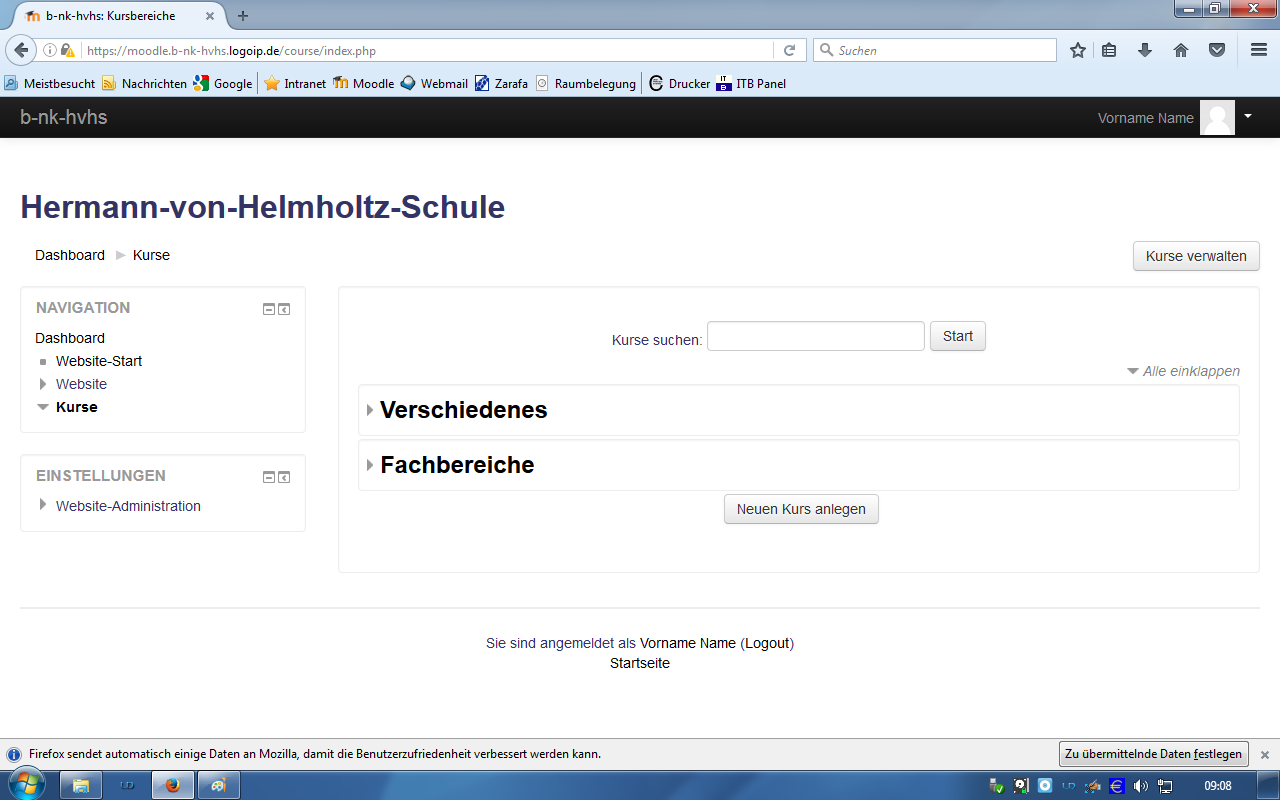Dock the Einstellungen block to the side
This screenshot has width=1280, height=800.
pyautogui.click(x=284, y=478)
